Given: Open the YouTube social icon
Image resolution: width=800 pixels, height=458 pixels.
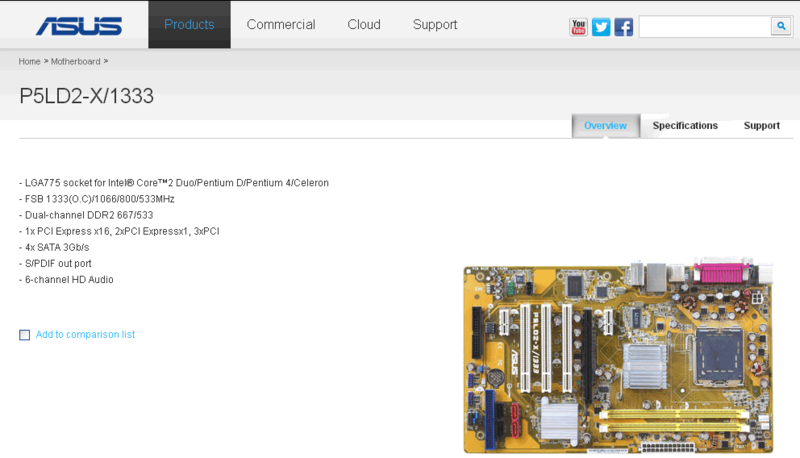Looking at the screenshot, I should point(579,27).
